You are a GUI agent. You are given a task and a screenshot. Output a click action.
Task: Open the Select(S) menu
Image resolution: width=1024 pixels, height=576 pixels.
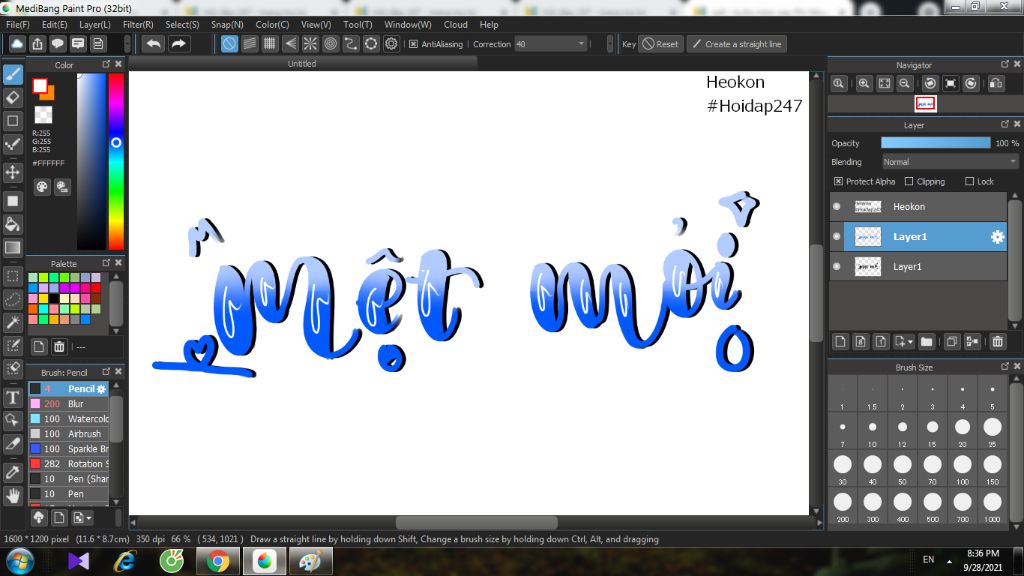pyautogui.click(x=182, y=24)
